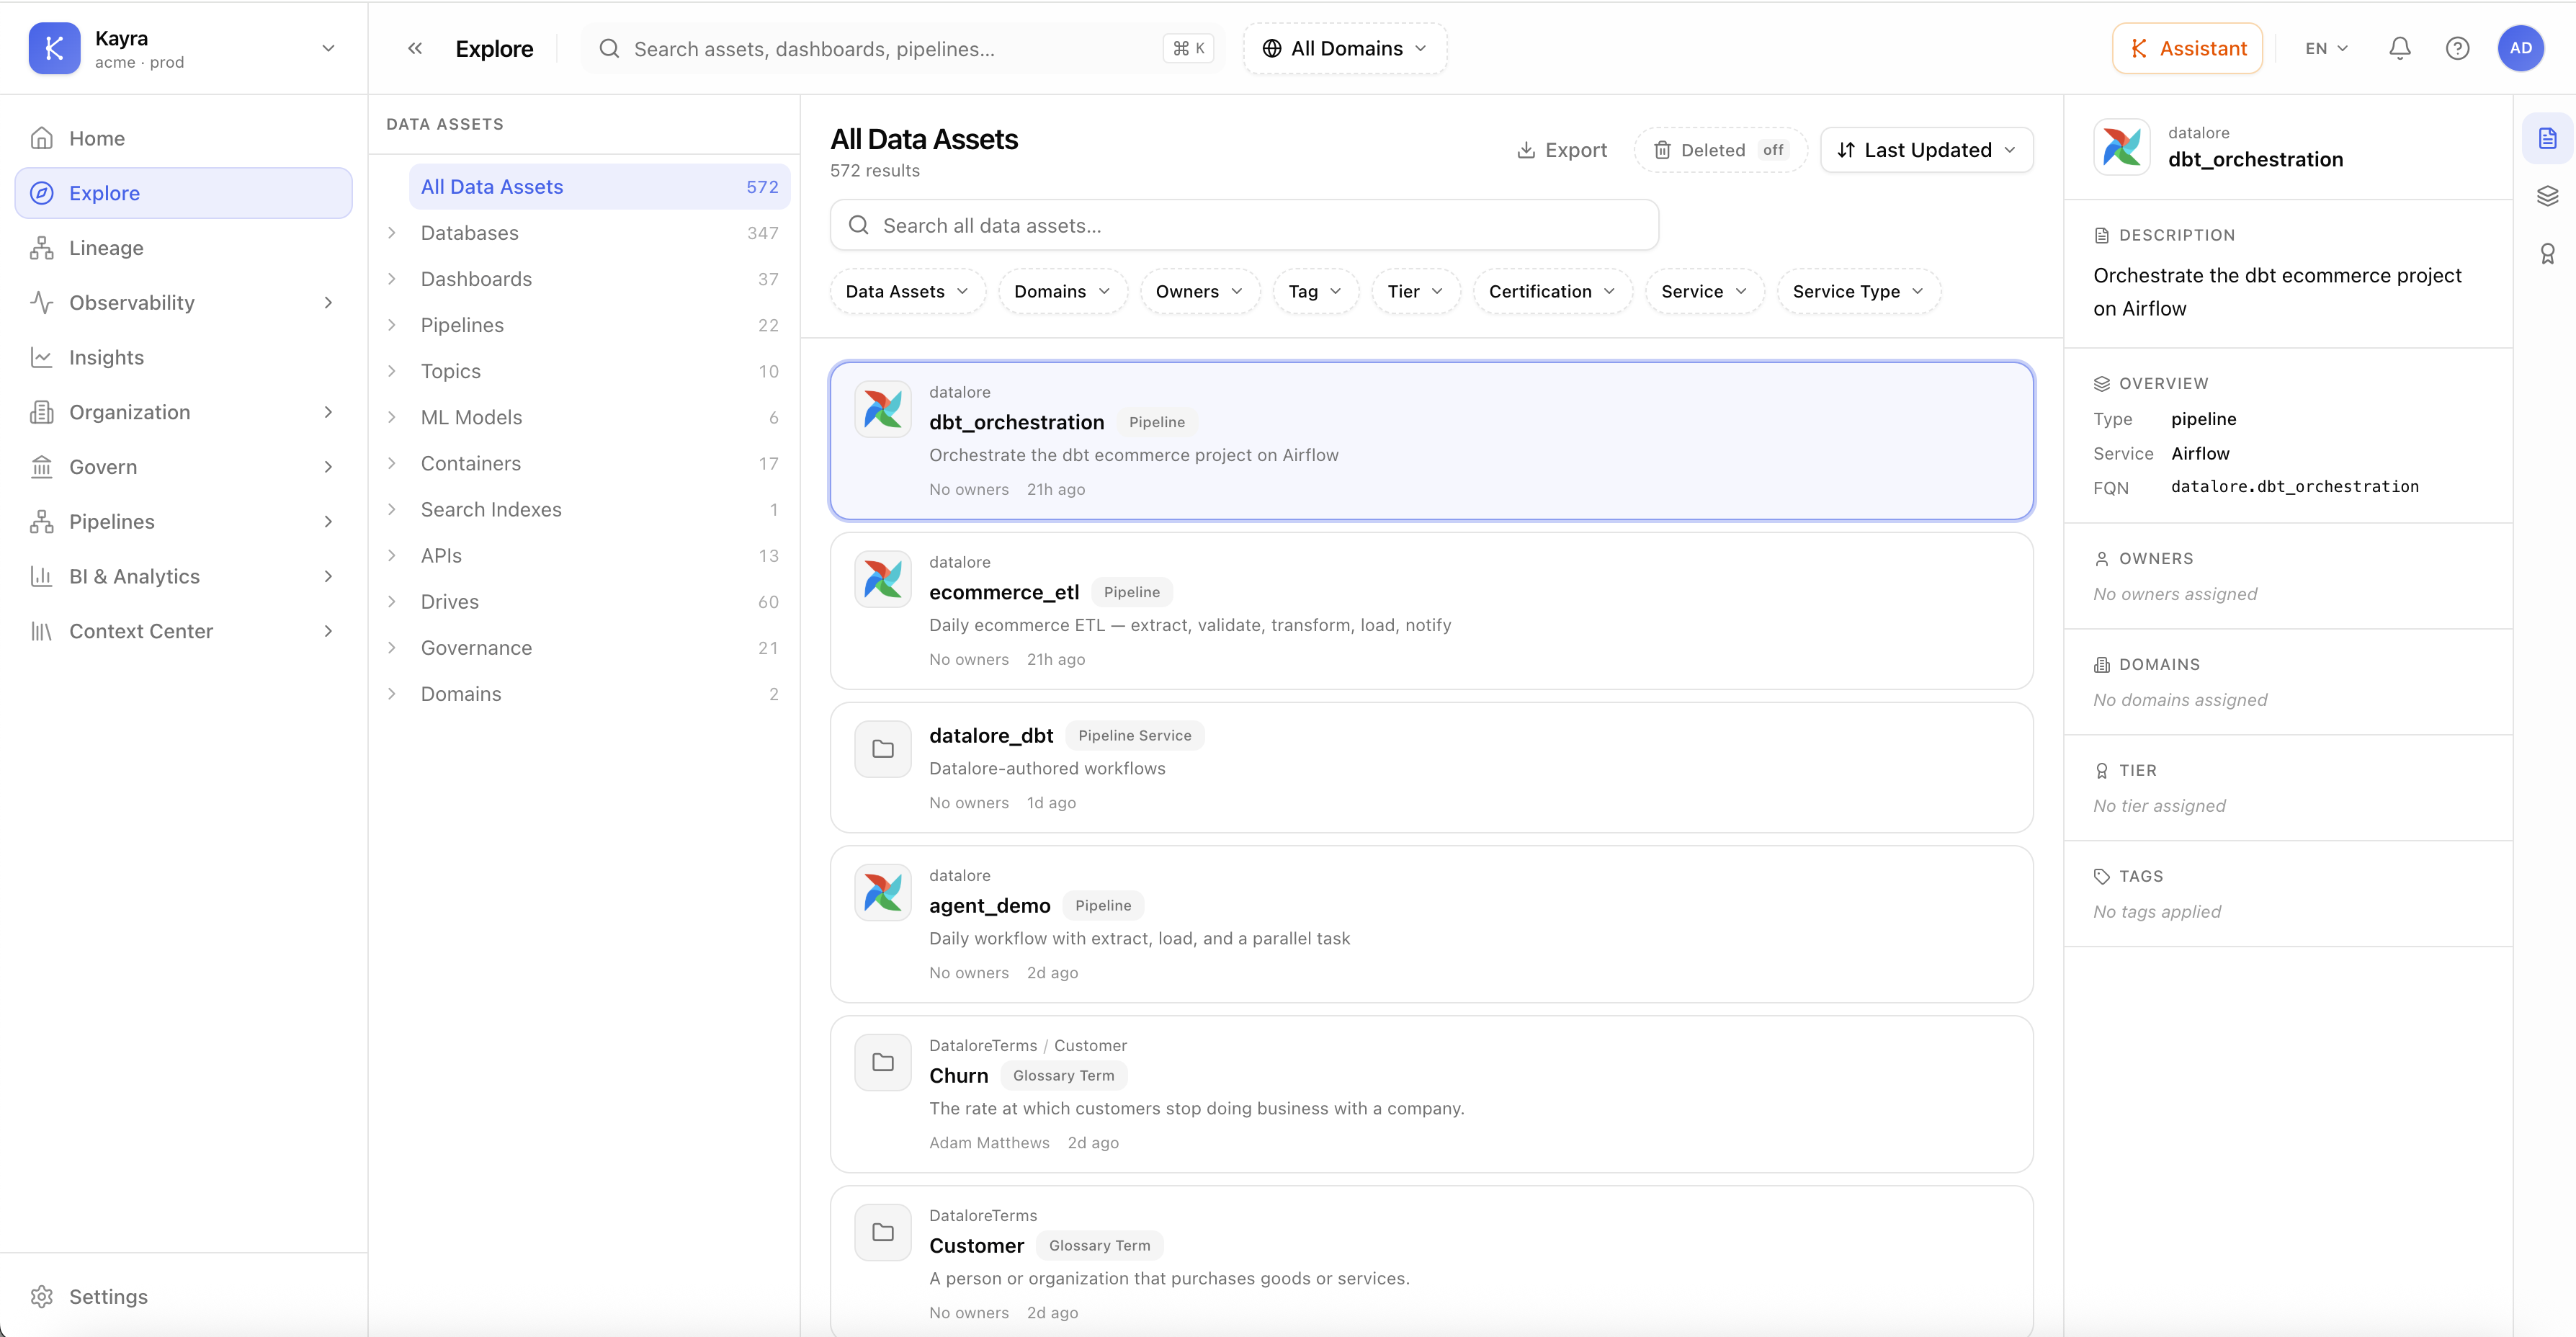The image size is (2576, 1337).
Task: Open the EN language dropdown
Action: pos(2326,48)
